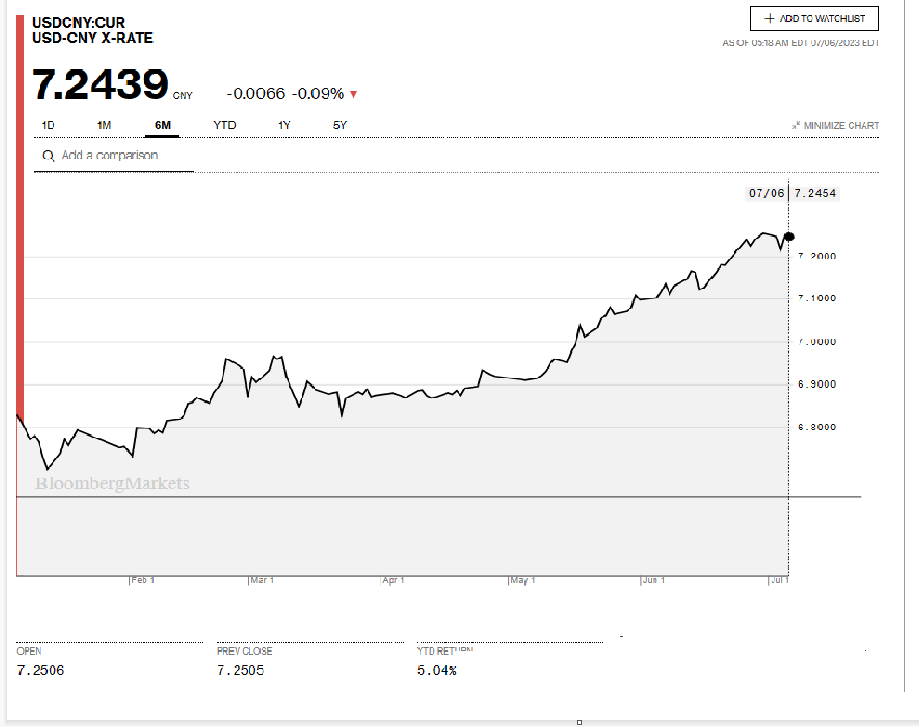Click the plus icon on Add to Watchlist
The image size is (919, 727).
pos(769,19)
